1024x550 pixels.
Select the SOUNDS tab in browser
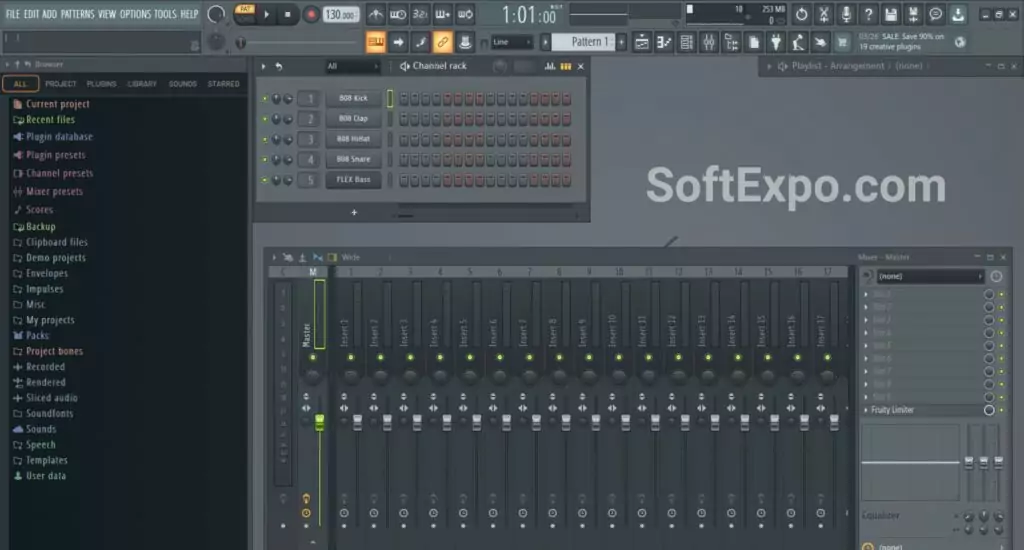(182, 84)
